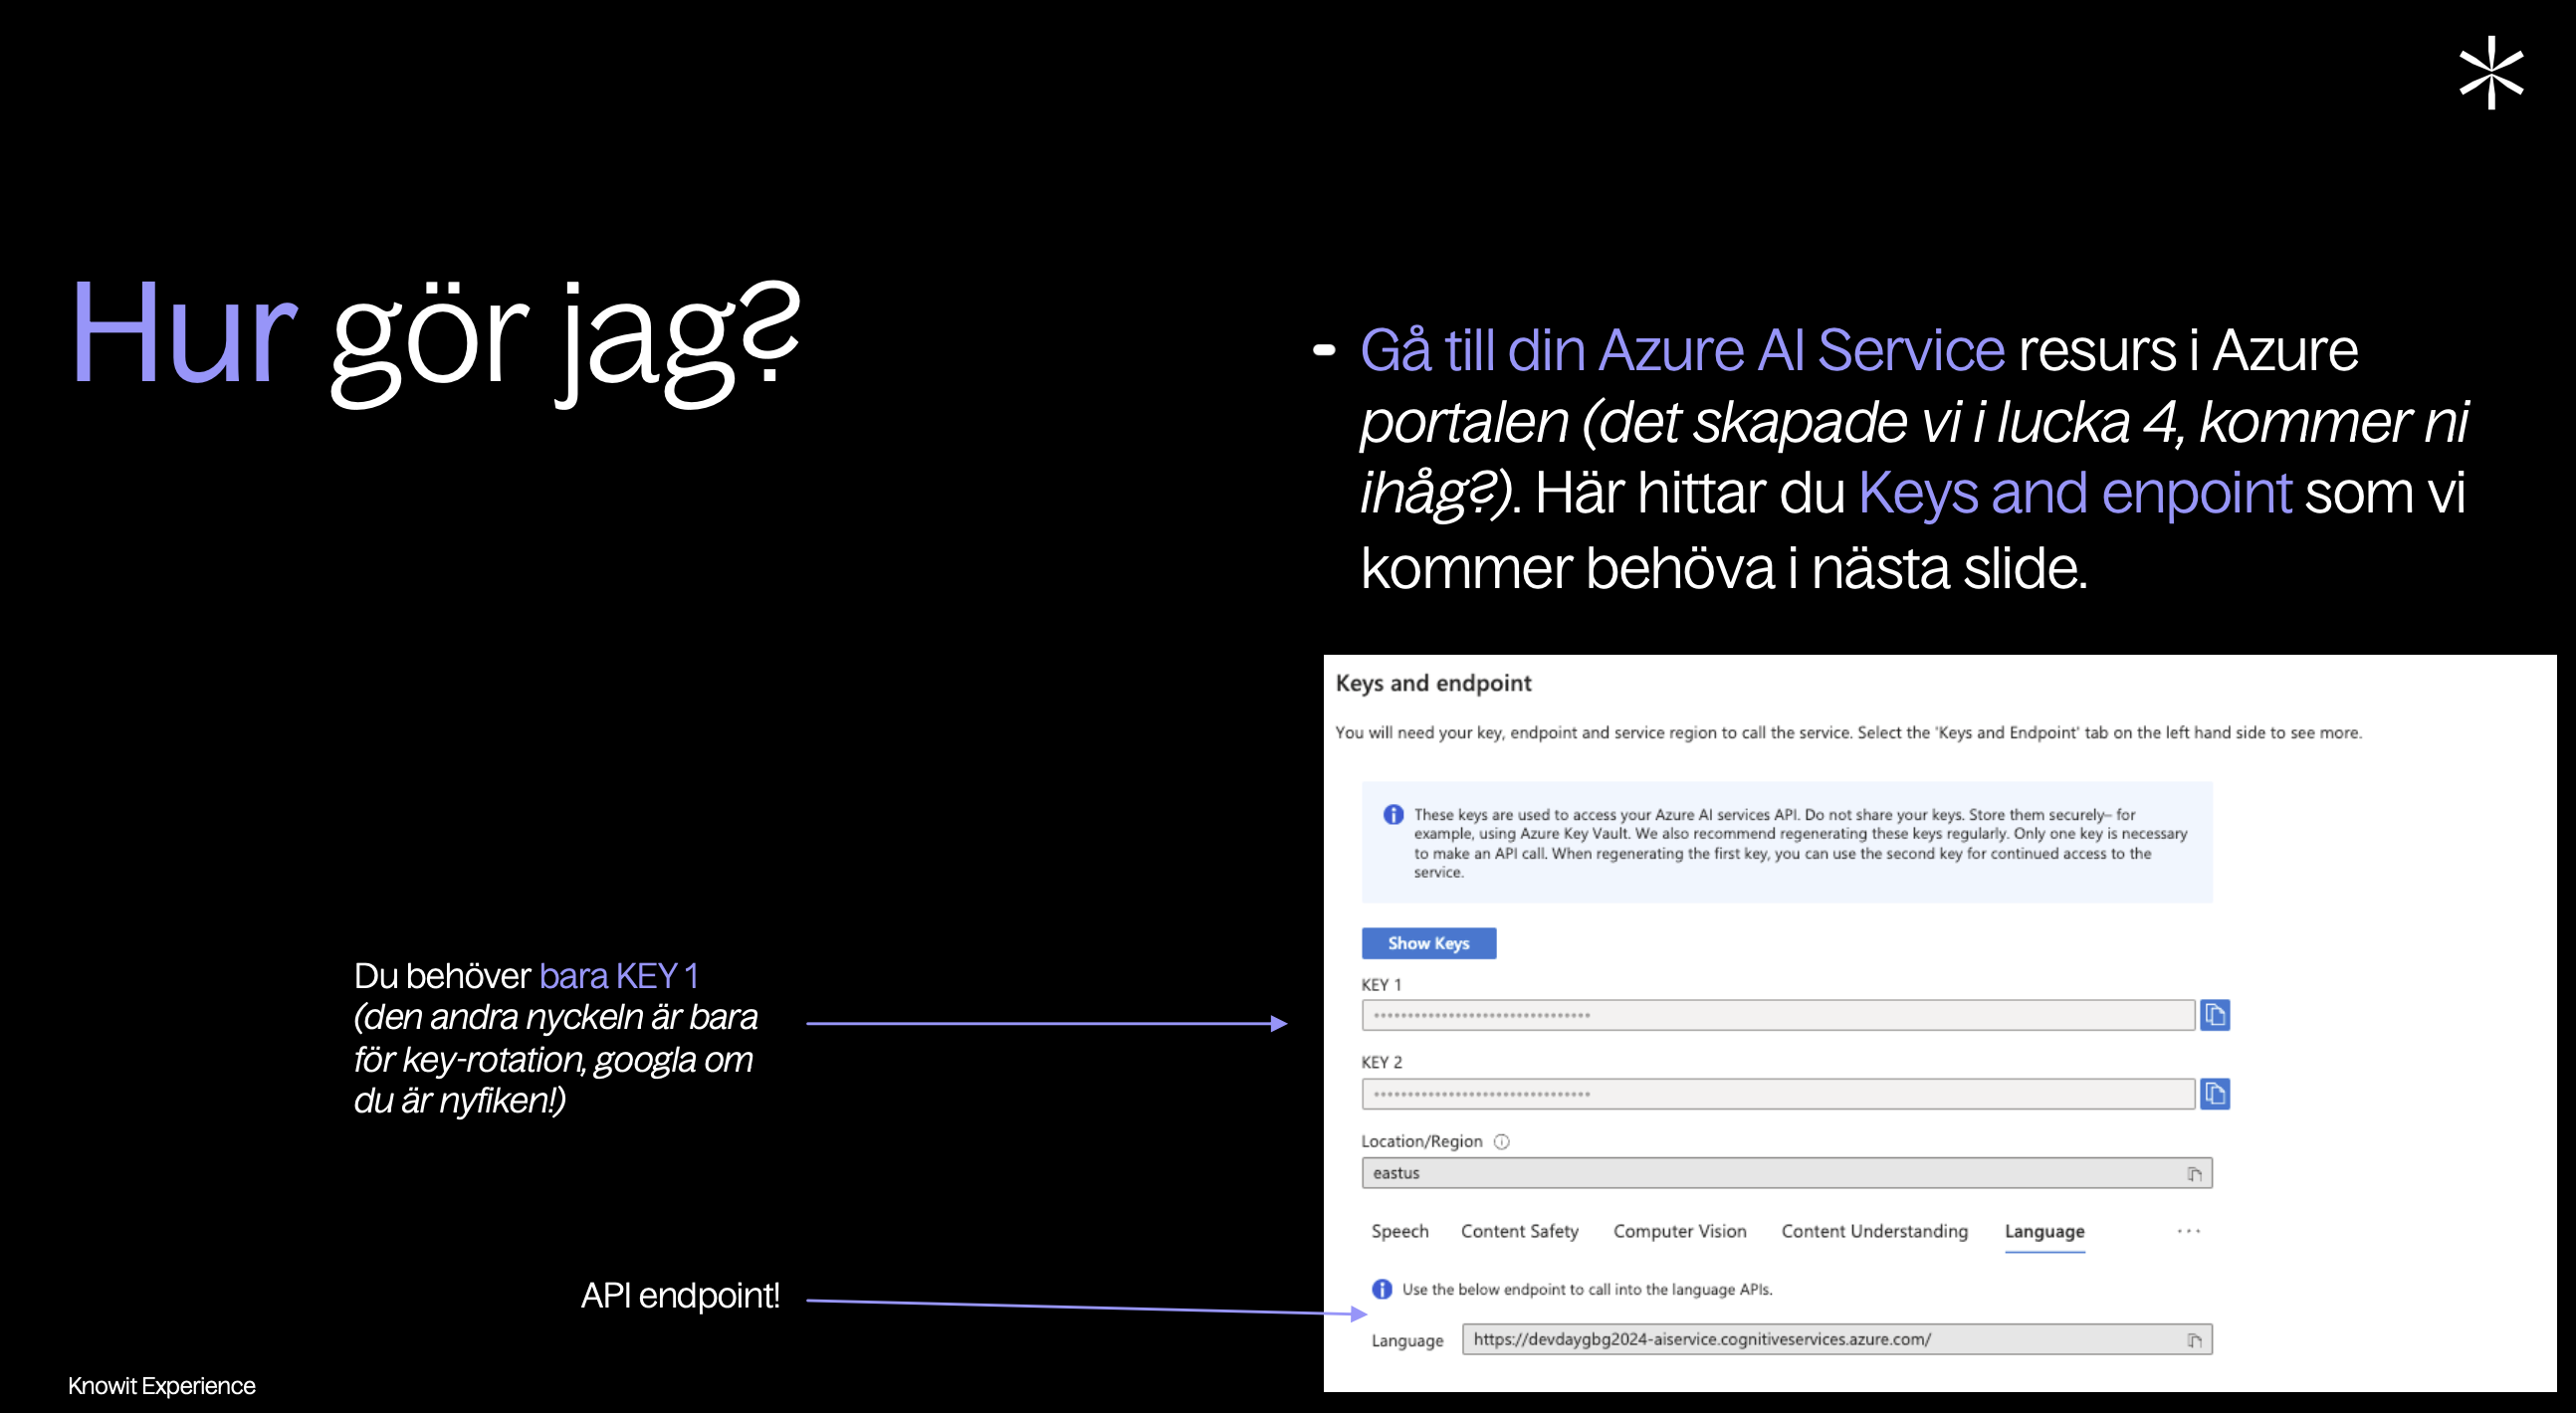
Task: Click the 'Keys and endpoint' heading
Action: coord(1433,683)
